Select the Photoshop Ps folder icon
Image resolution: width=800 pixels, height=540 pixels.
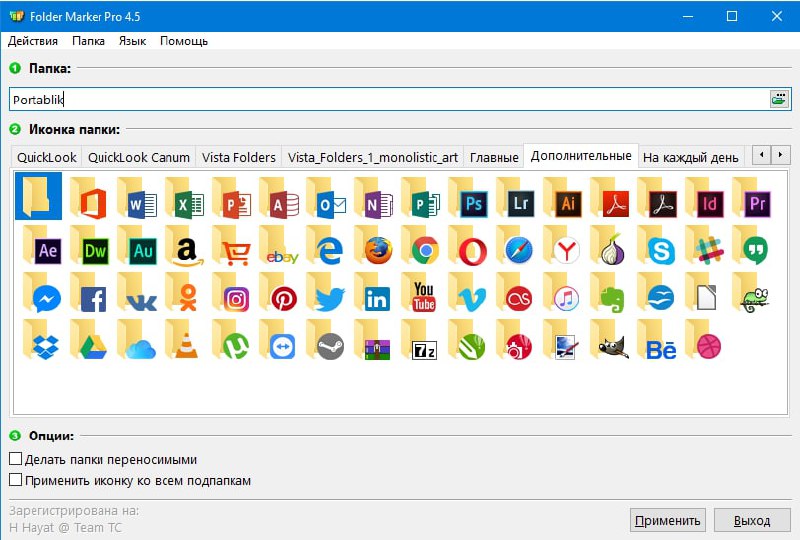tap(468, 198)
